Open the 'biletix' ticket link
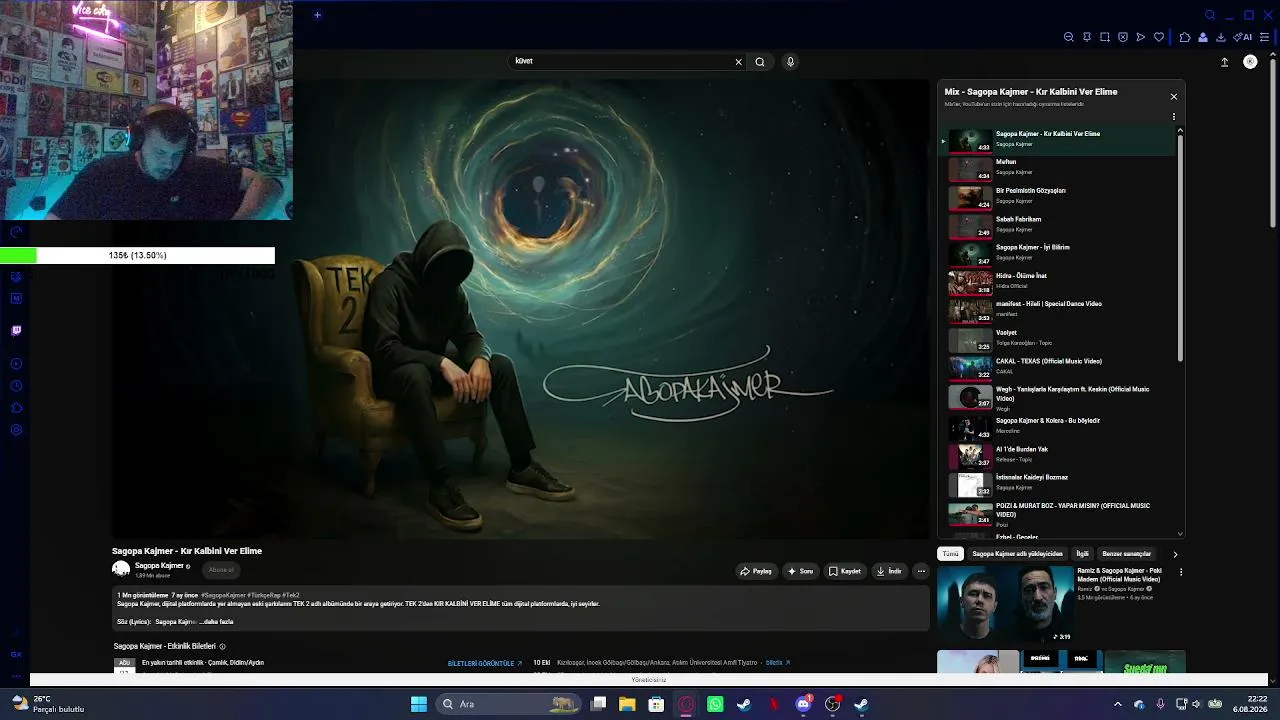Viewport: 1280px width, 720px height. 778,663
